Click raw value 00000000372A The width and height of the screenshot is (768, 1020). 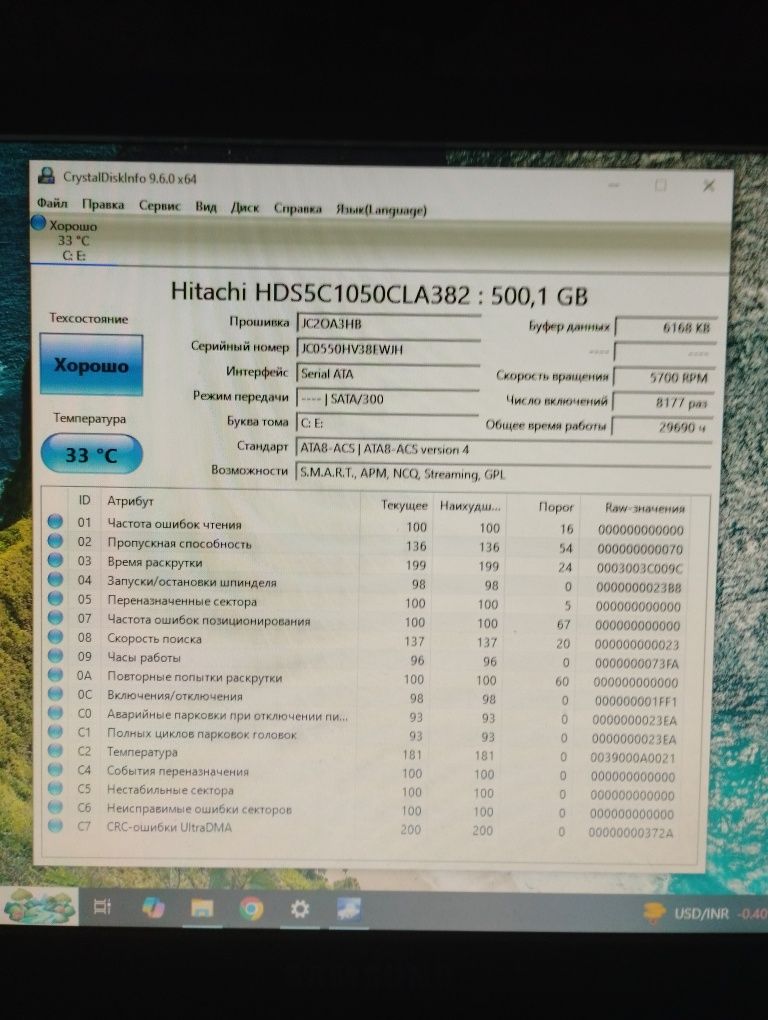click(631, 833)
